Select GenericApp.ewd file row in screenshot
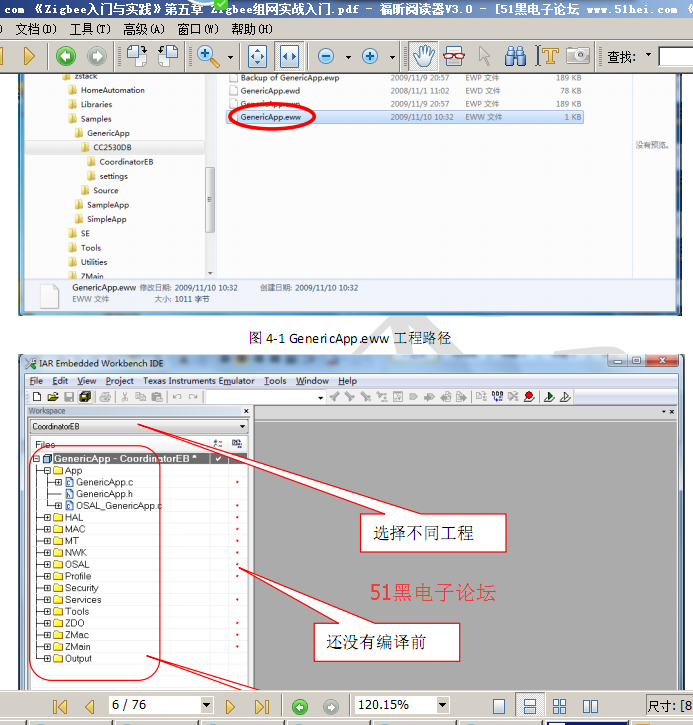This screenshot has width=693, height=725. [405, 91]
